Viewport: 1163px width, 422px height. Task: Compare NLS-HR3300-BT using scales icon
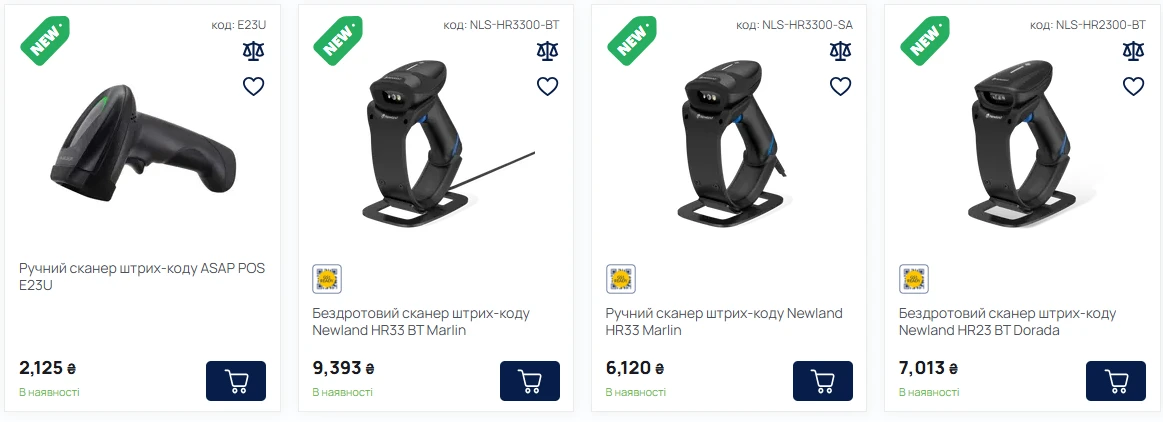click(547, 51)
